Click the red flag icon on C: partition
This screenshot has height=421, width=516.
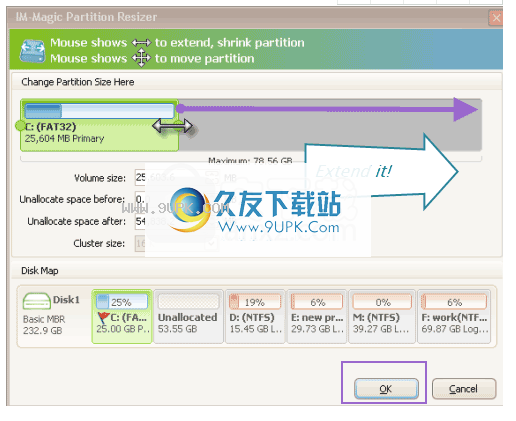pyautogui.click(x=103, y=318)
